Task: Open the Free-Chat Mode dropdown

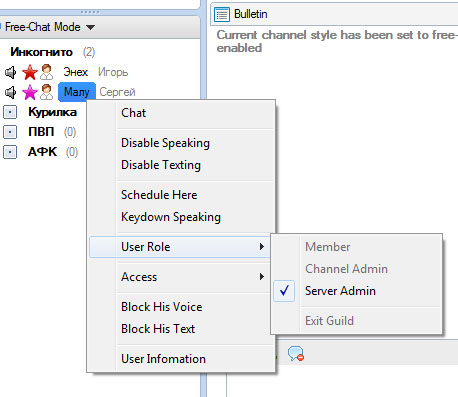Action: click(x=90, y=27)
